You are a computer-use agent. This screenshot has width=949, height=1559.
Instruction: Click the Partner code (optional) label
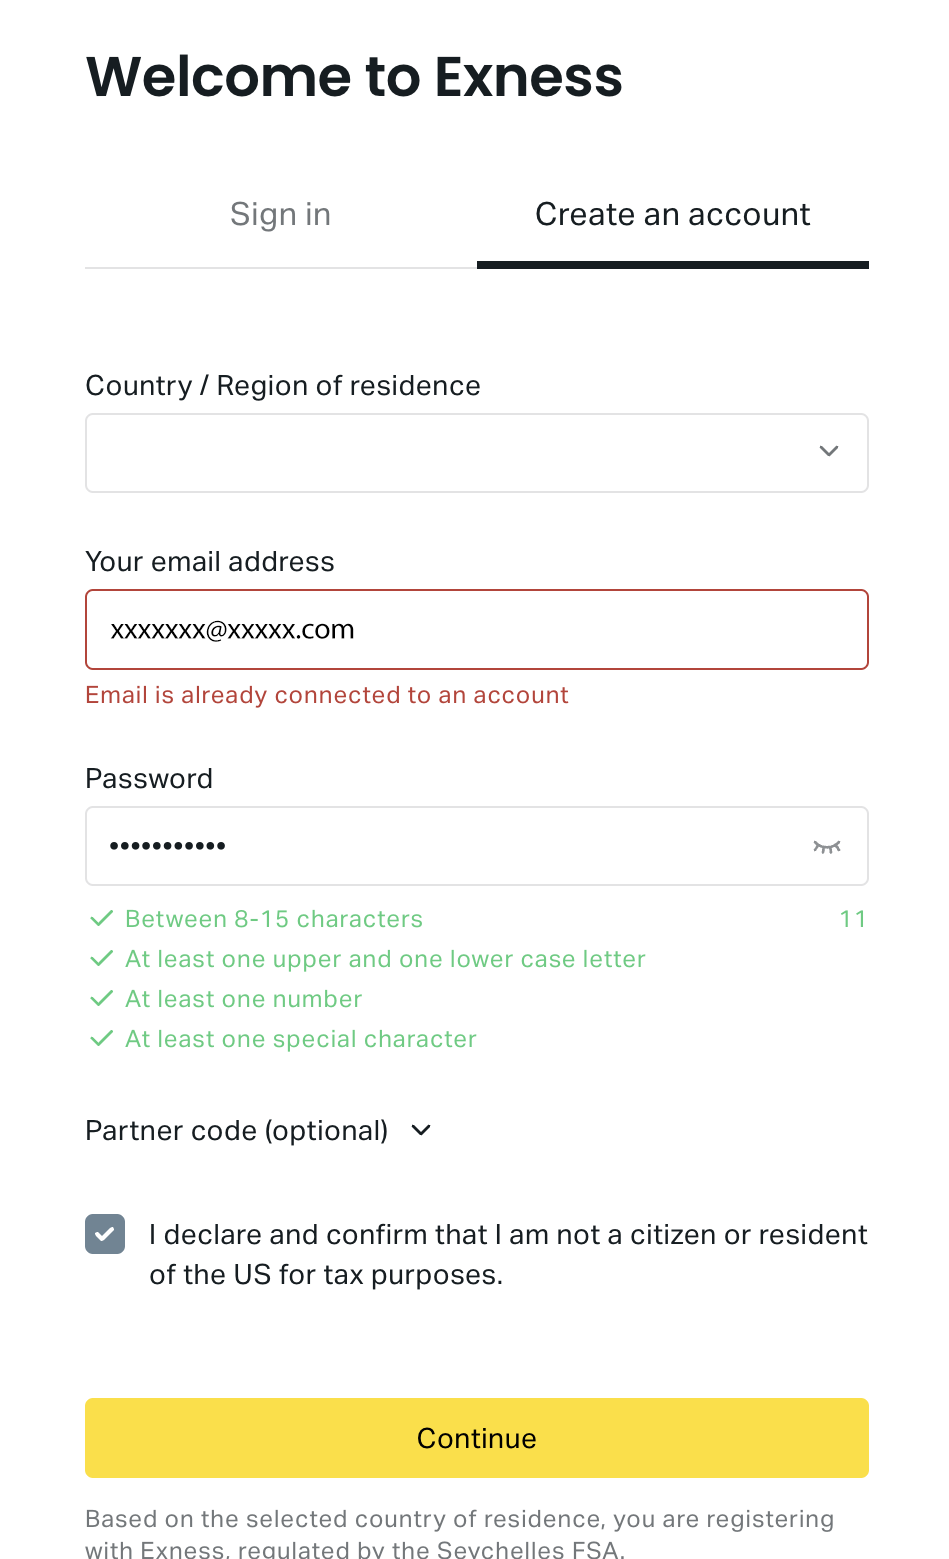[237, 1131]
